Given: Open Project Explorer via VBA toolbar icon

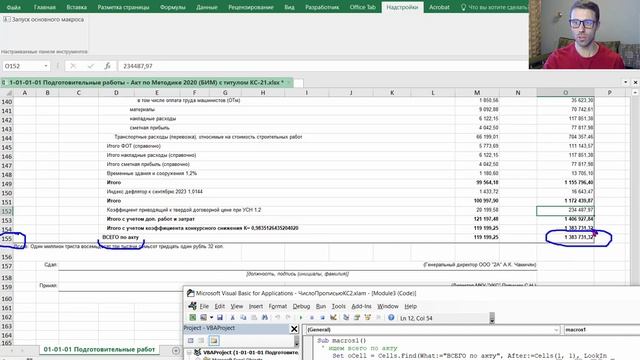Looking at the screenshot, I should [x=346, y=318].
